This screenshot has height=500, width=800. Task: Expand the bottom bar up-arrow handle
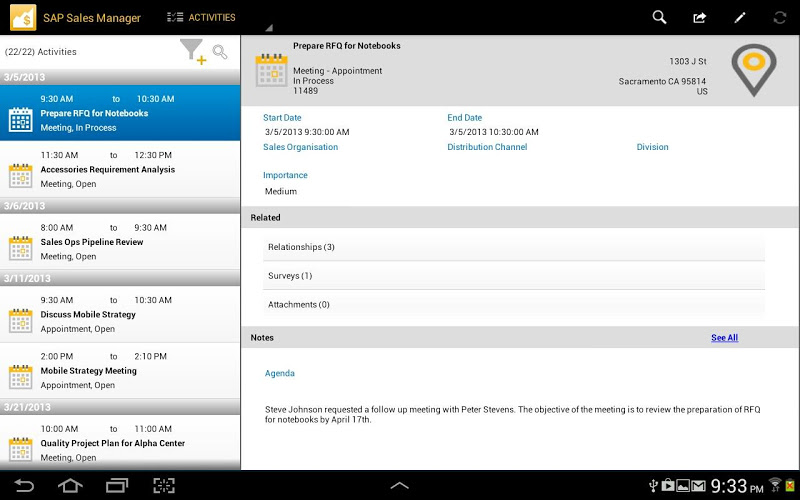click(x=399, y=486)
